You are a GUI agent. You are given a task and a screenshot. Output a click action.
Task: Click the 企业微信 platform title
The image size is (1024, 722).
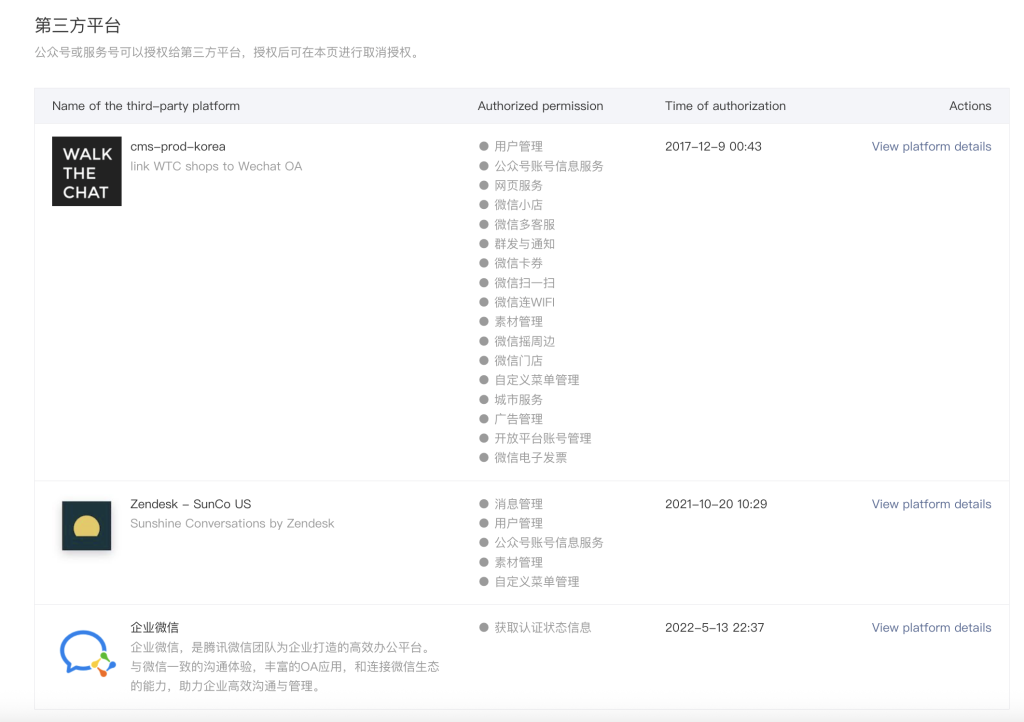click(x=154, y=627)
